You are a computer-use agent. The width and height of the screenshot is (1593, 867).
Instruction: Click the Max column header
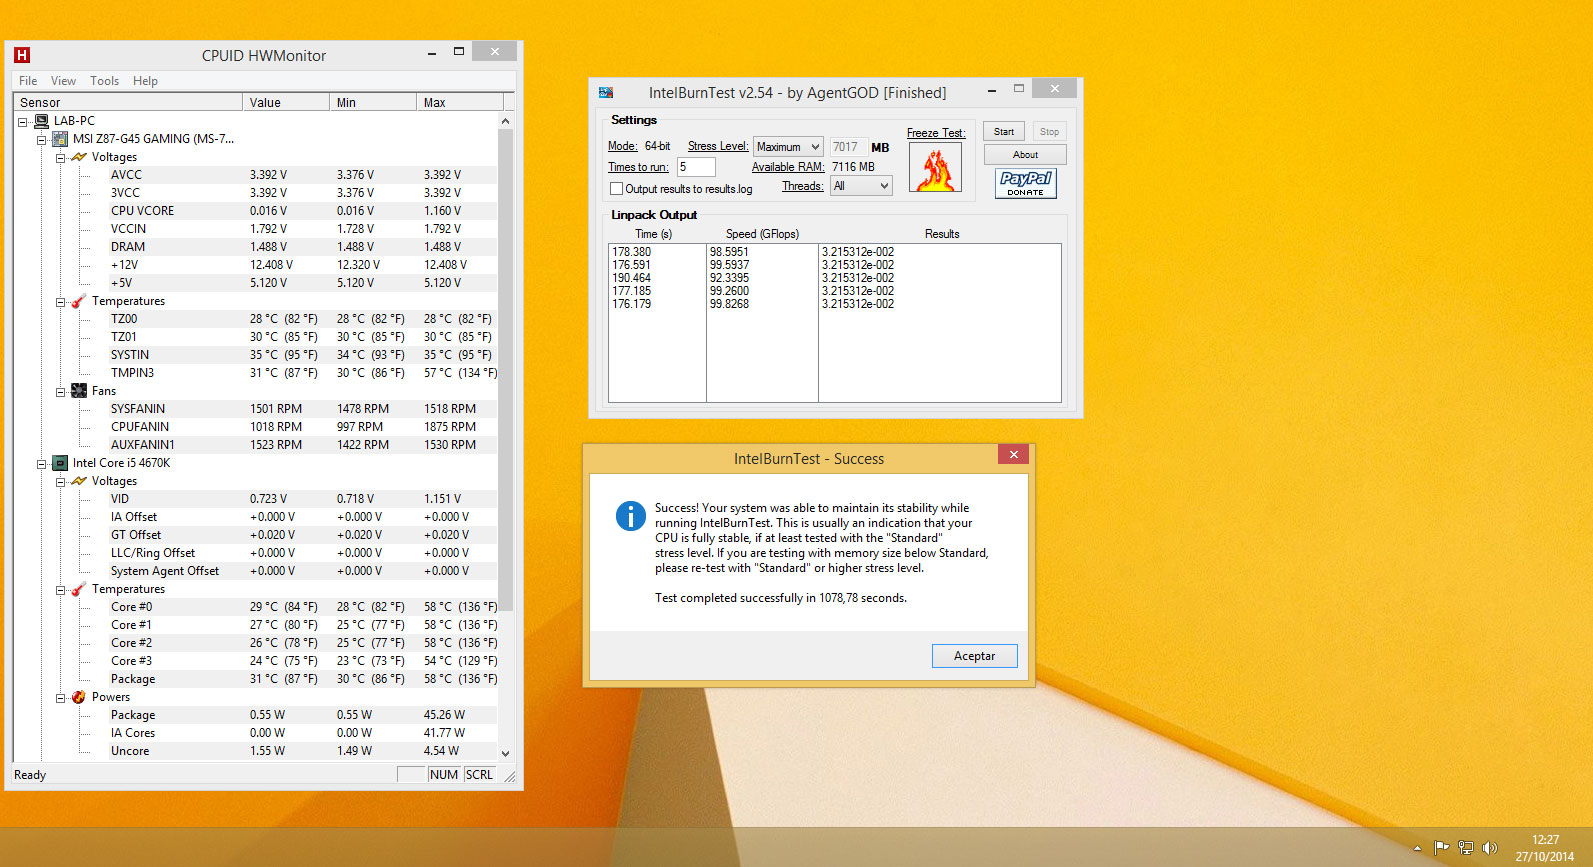point(460,102)
